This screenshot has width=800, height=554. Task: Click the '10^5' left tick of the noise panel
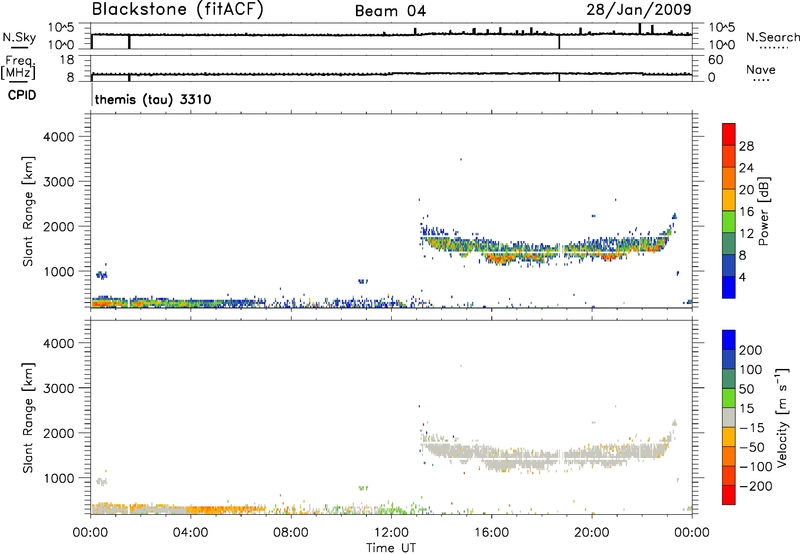61,28
